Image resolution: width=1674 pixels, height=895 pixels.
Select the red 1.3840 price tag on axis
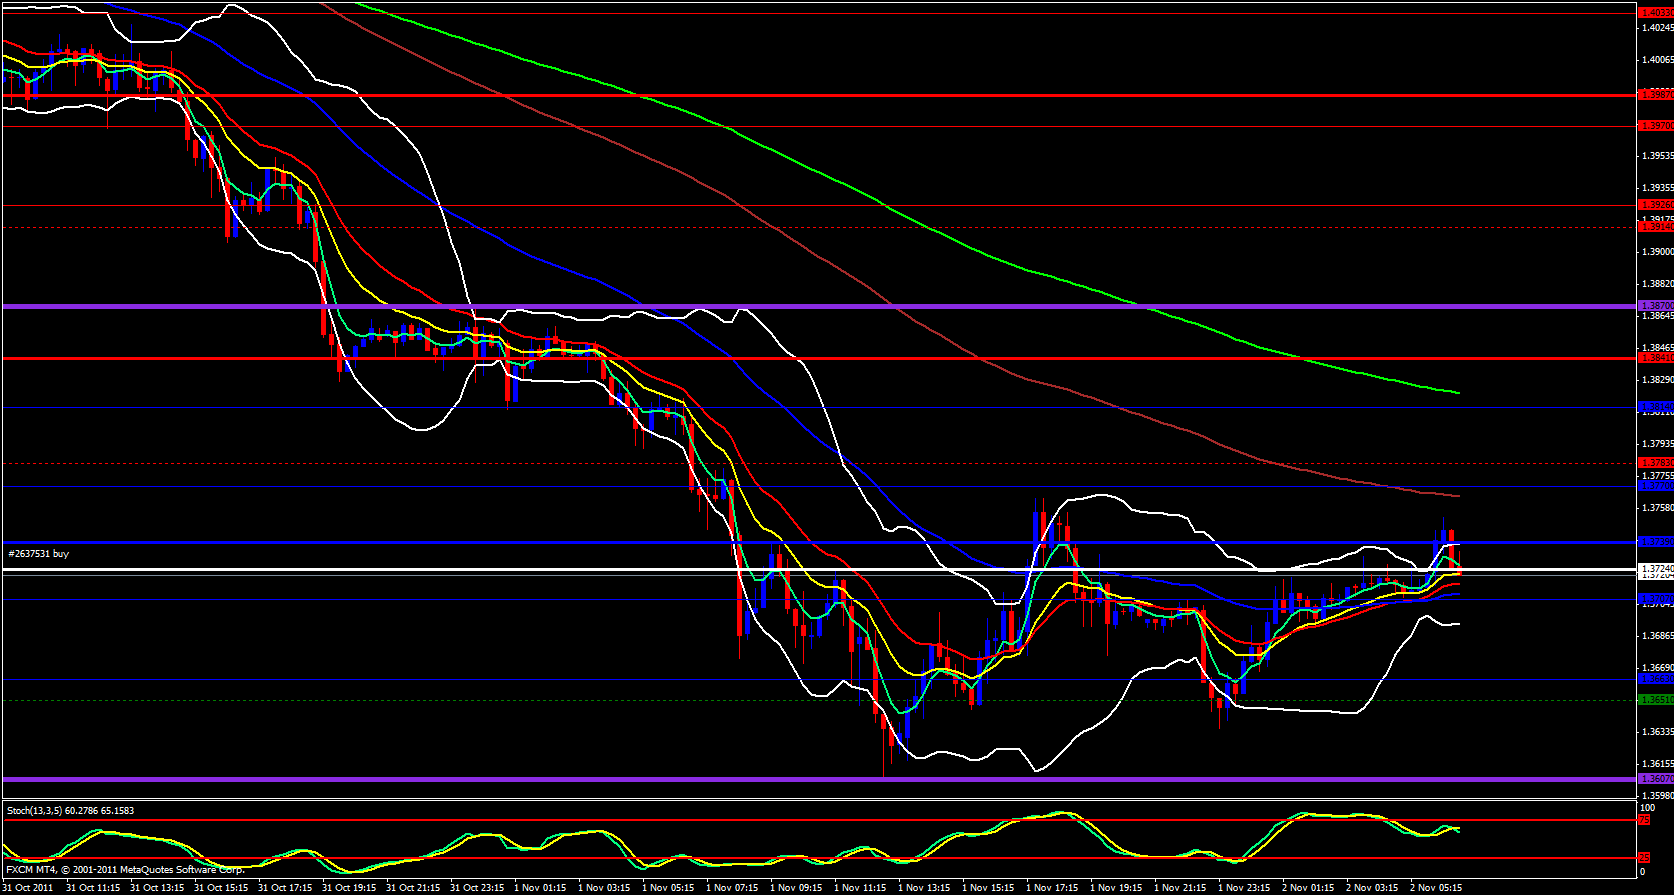(x=1655, y=357)
